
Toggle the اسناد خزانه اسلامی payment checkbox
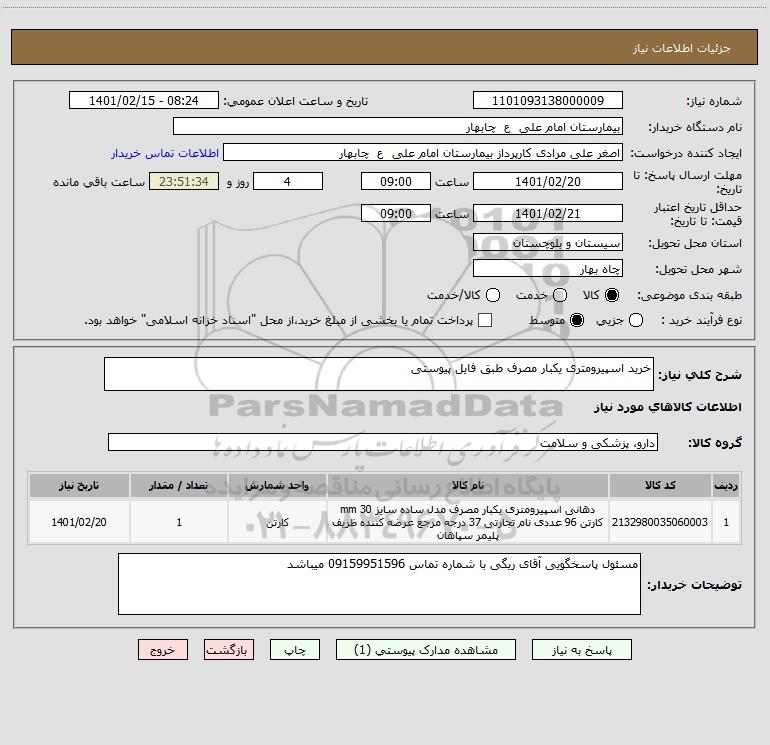[485, 320]
